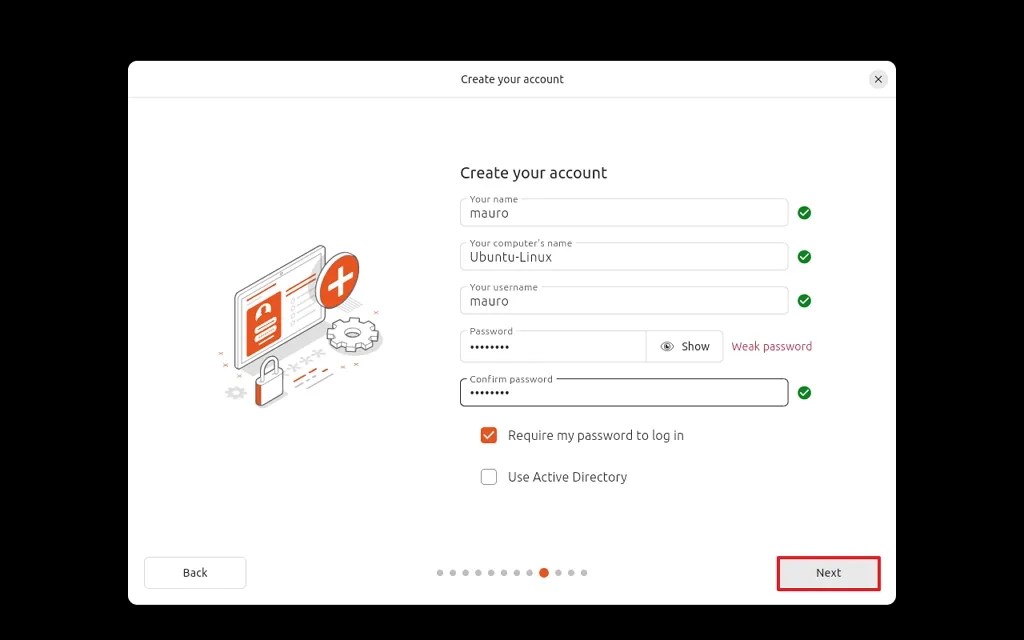Click the Show password eye icon
This screenshot has height=640, width=1024.
click(666, 346)
